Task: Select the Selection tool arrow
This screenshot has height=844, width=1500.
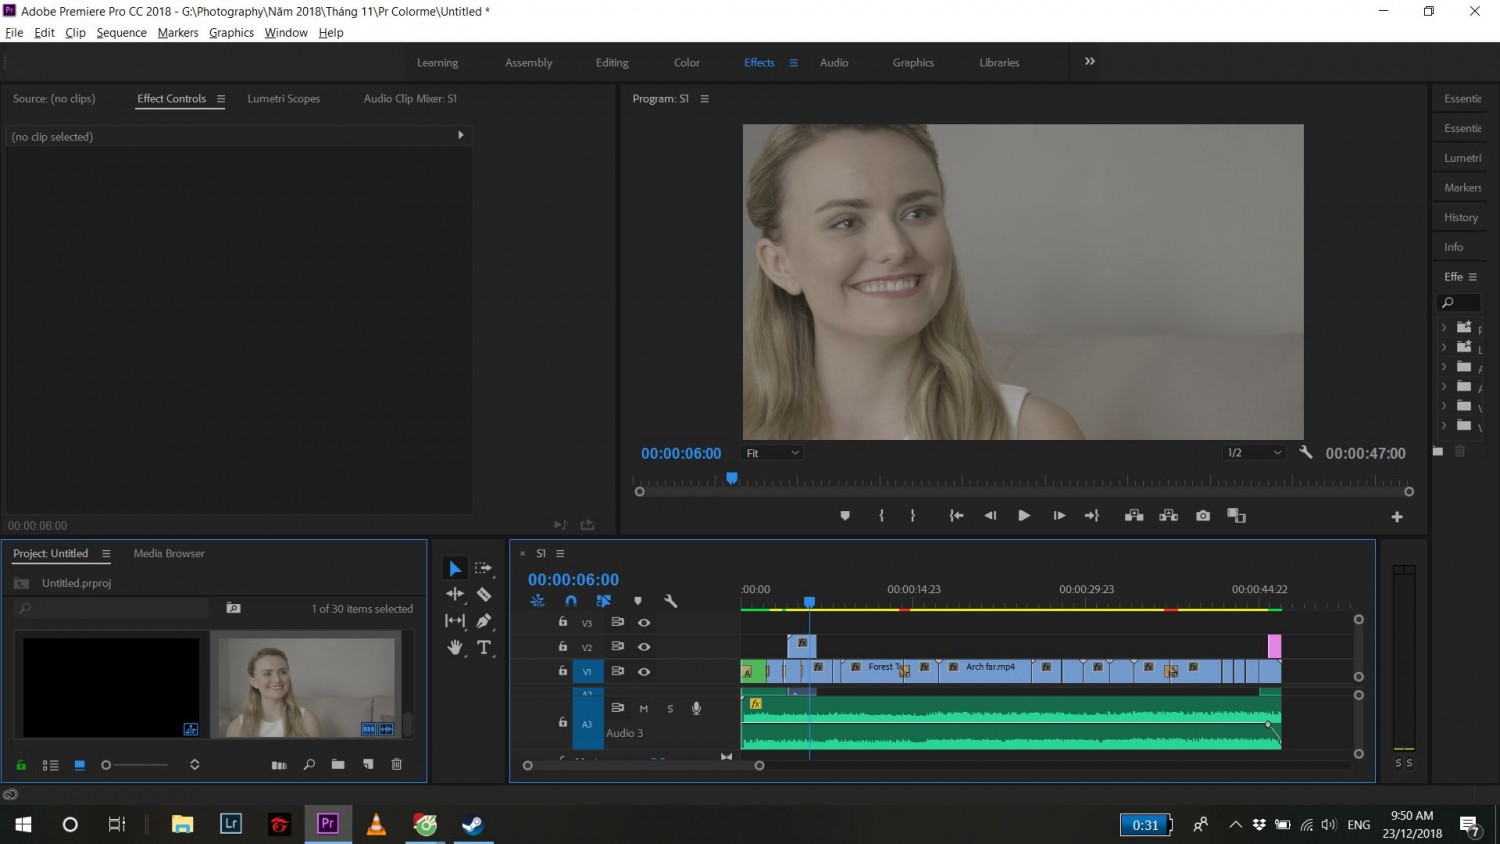Action: coord(455,568)
